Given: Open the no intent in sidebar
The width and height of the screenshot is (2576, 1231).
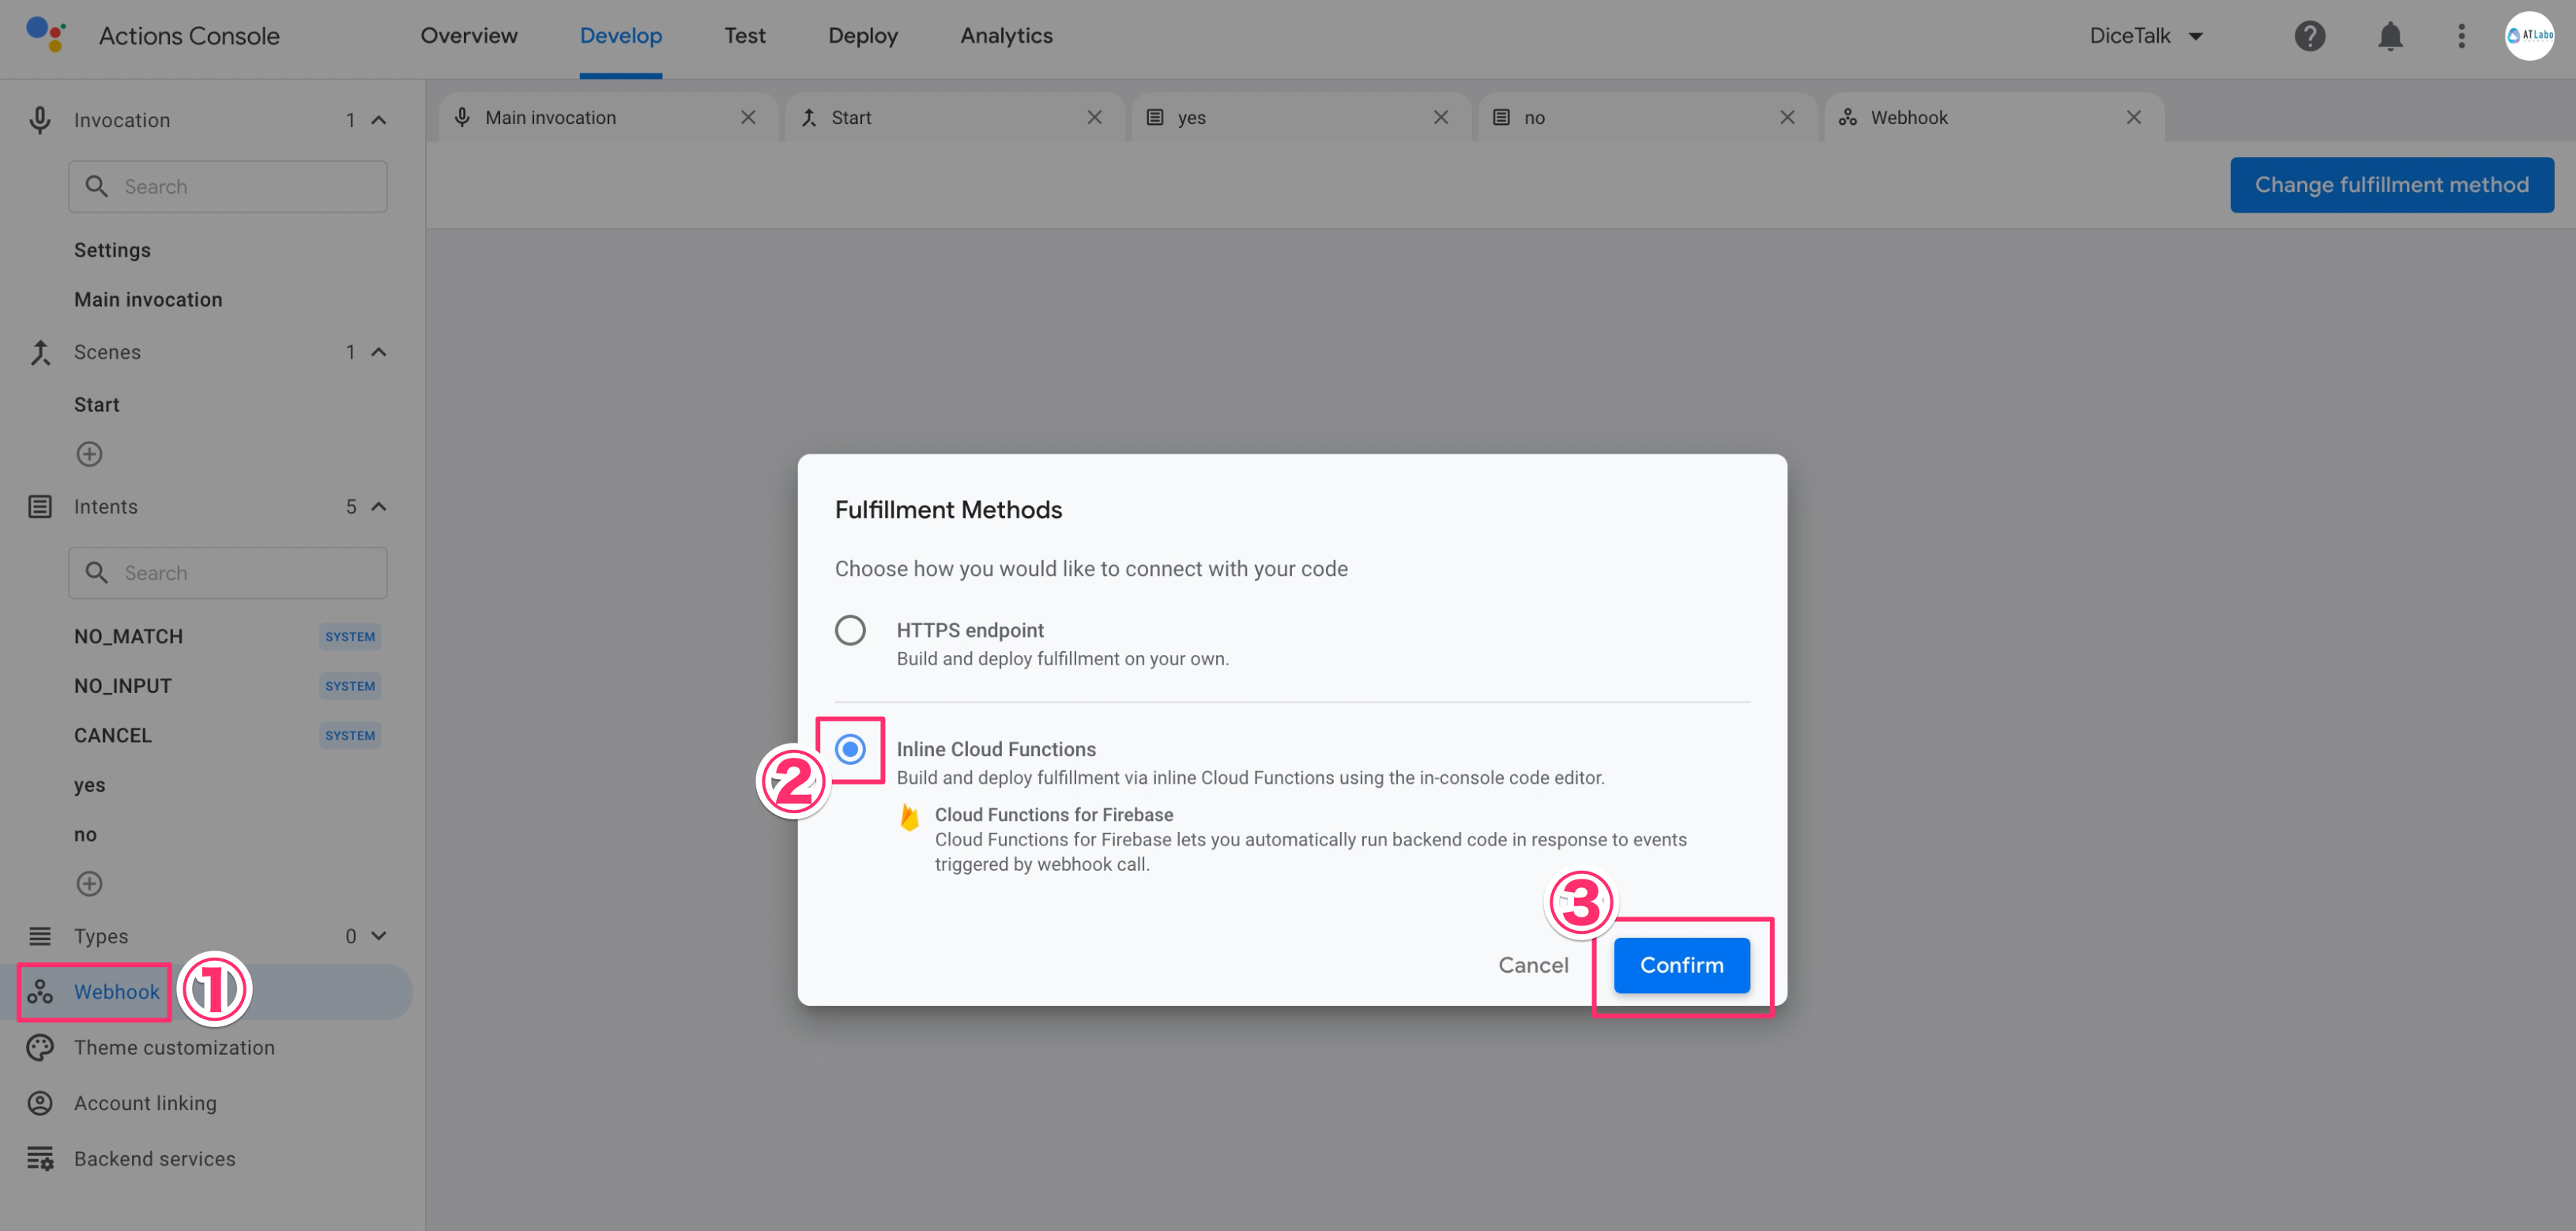Looking at the screenshot, I should [x=85, y=835].
